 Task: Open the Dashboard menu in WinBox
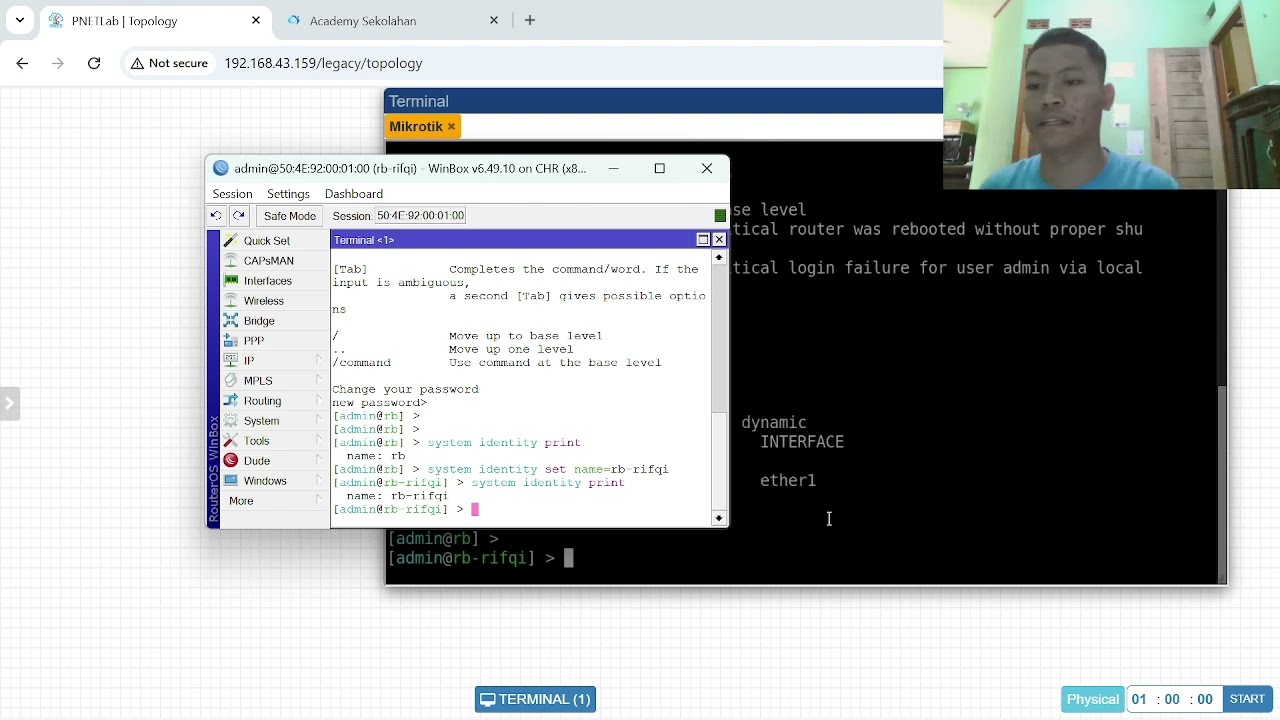coord(354,194)
